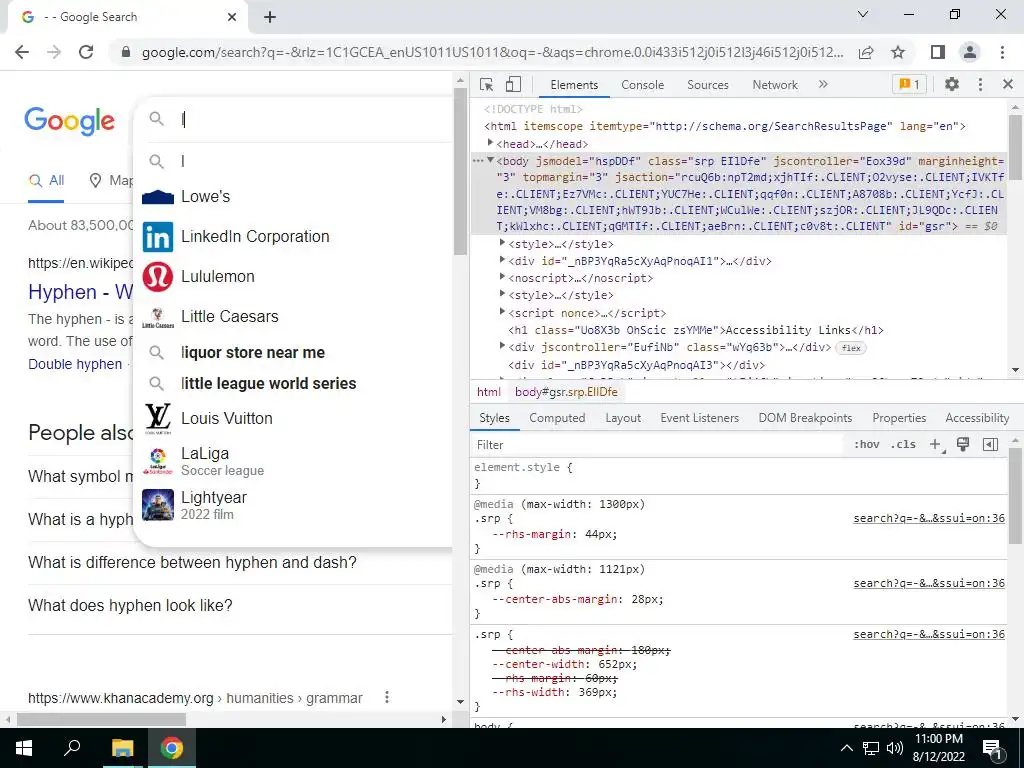1024x768 pixels.
Task: Expand the head element node
Action: pos(490,144)
